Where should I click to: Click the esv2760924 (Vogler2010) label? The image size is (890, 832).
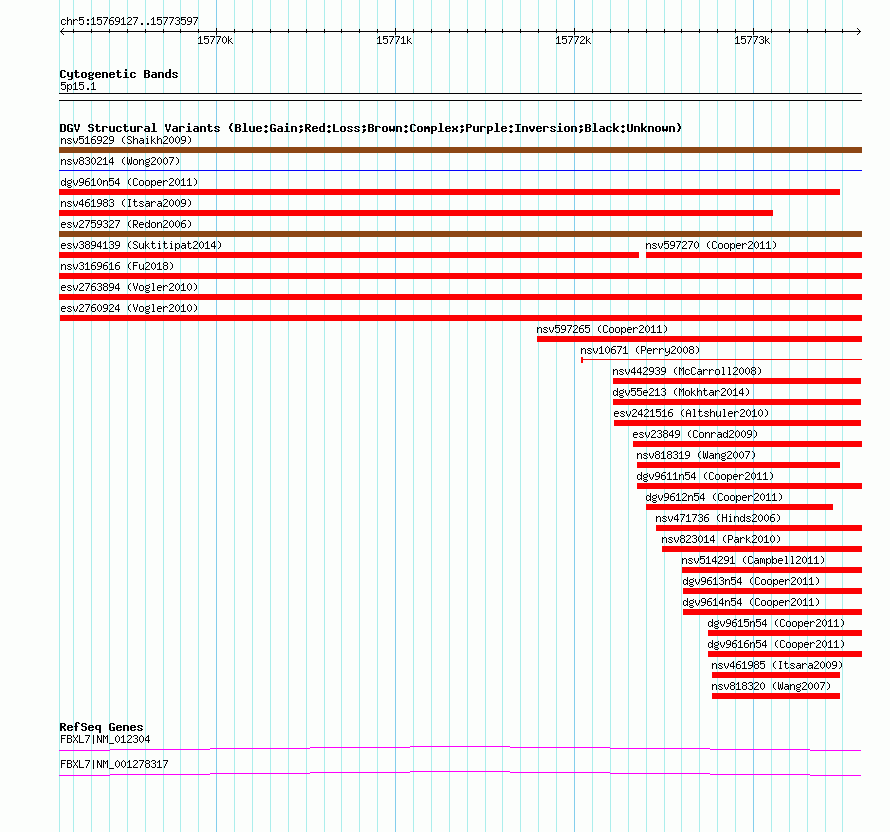pos(129,308)
